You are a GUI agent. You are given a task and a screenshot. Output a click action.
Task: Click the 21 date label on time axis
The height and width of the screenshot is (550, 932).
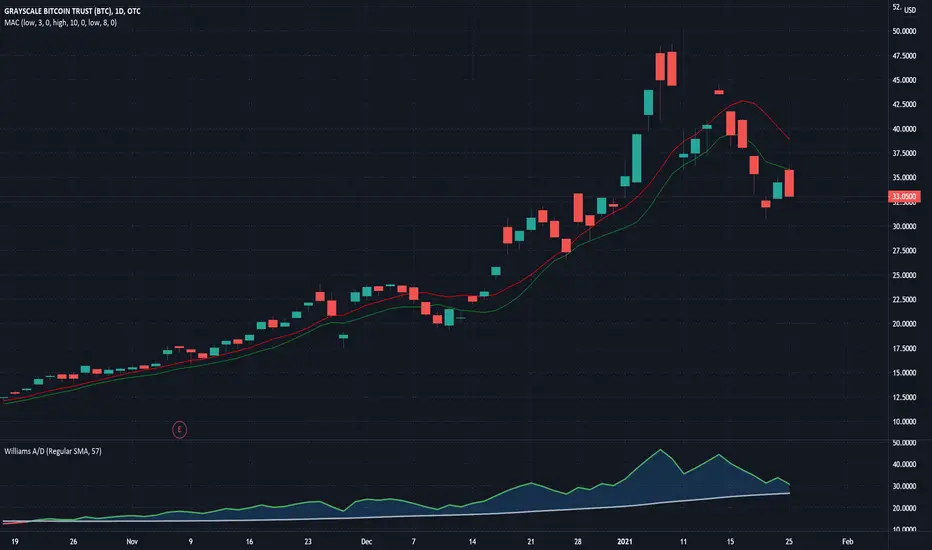point(531,541)
